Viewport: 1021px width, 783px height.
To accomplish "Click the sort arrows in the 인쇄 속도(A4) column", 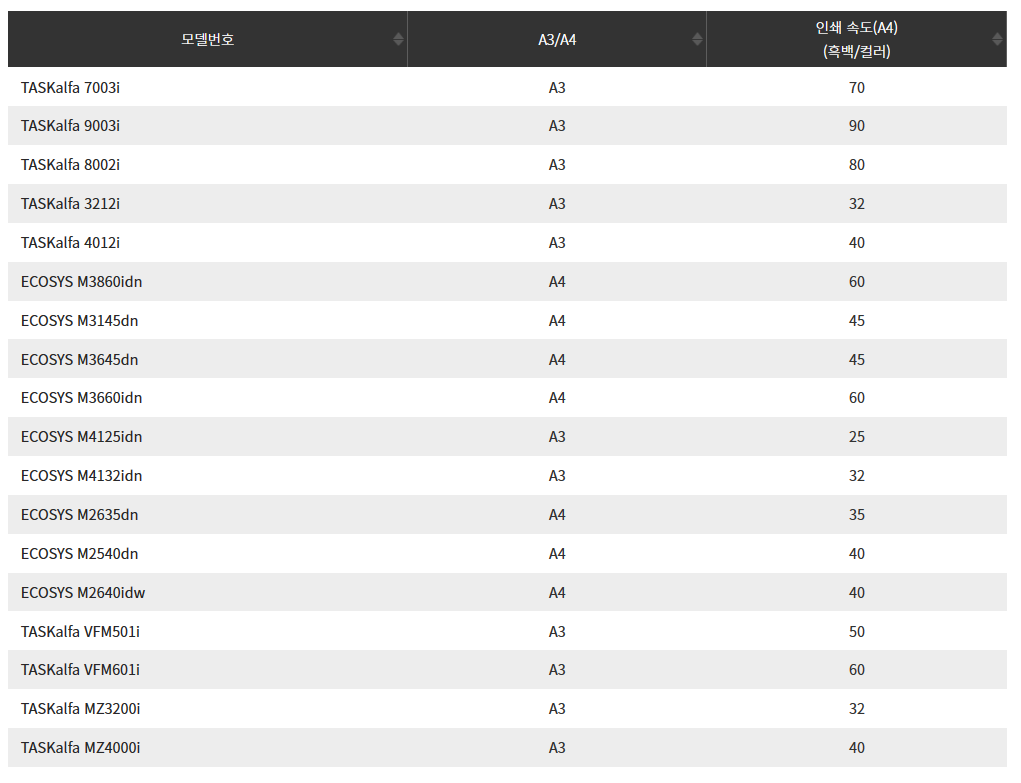I will tap(997, 39).
